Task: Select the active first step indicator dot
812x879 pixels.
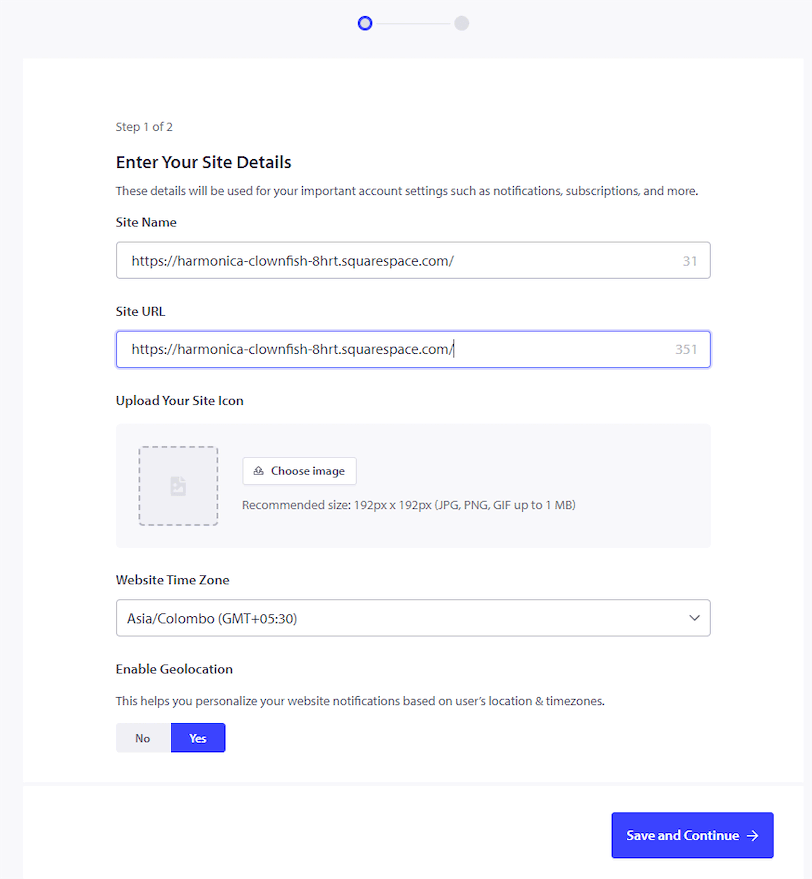Action: [364, 22]
